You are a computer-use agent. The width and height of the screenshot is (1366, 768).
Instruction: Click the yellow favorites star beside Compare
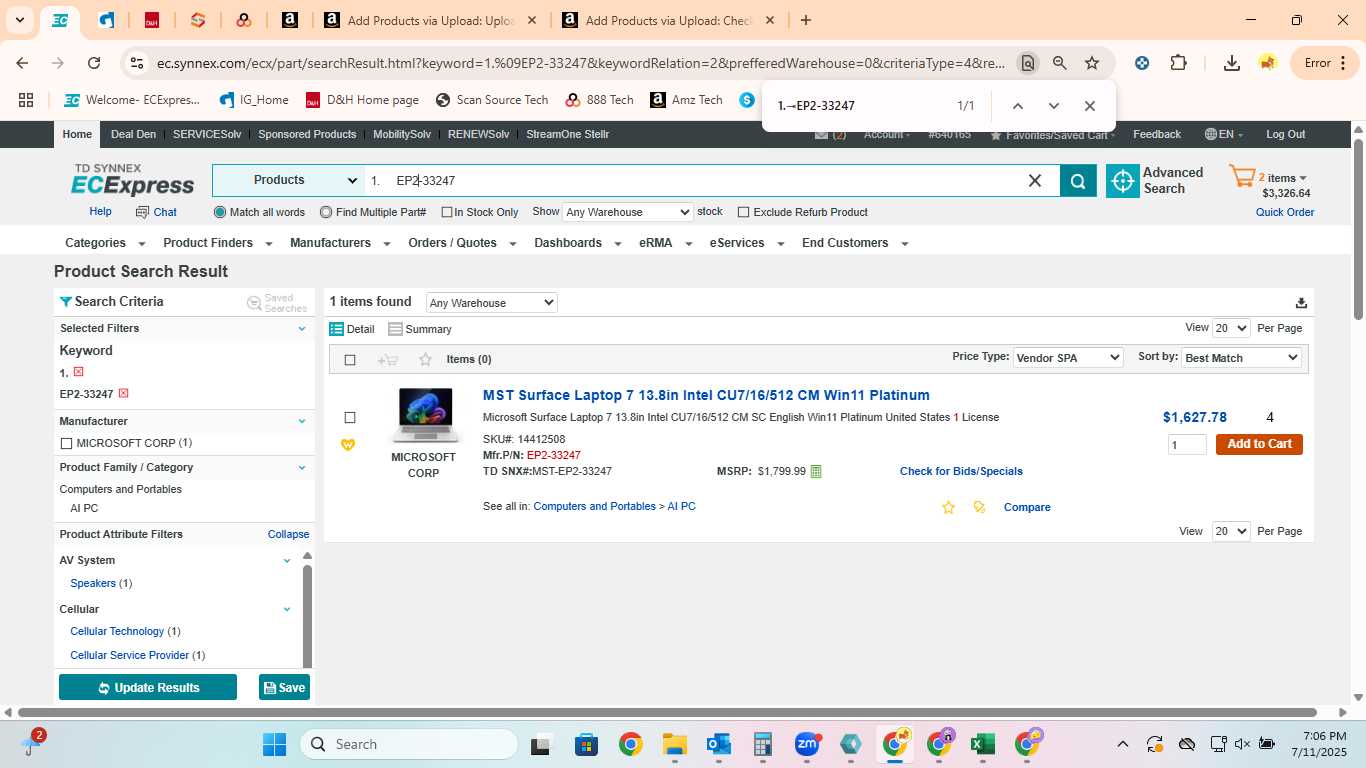pyautogui.click(x=948, y=507)
